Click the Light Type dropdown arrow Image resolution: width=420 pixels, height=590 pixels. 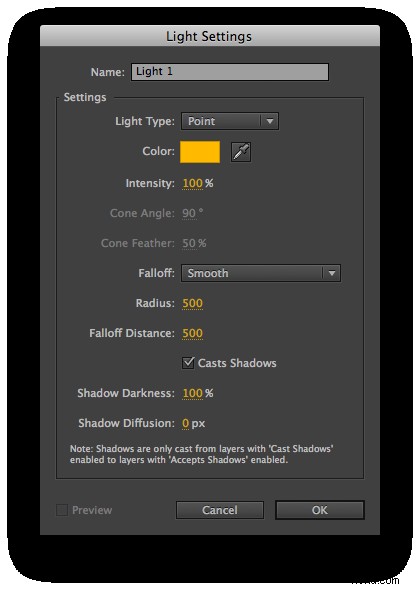pyautogui.click(x=270, y=121)
